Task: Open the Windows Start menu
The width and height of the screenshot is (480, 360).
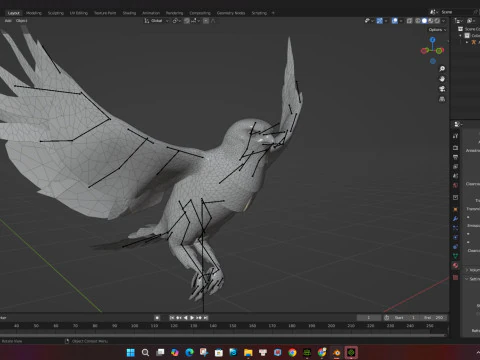Action: pos(131,352)
